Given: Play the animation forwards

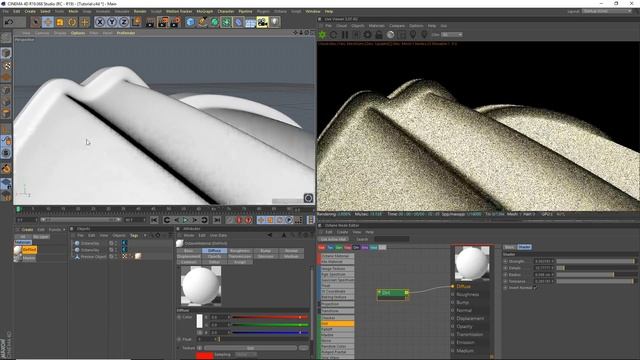Looking at the screenshot, I should (186, 220).
